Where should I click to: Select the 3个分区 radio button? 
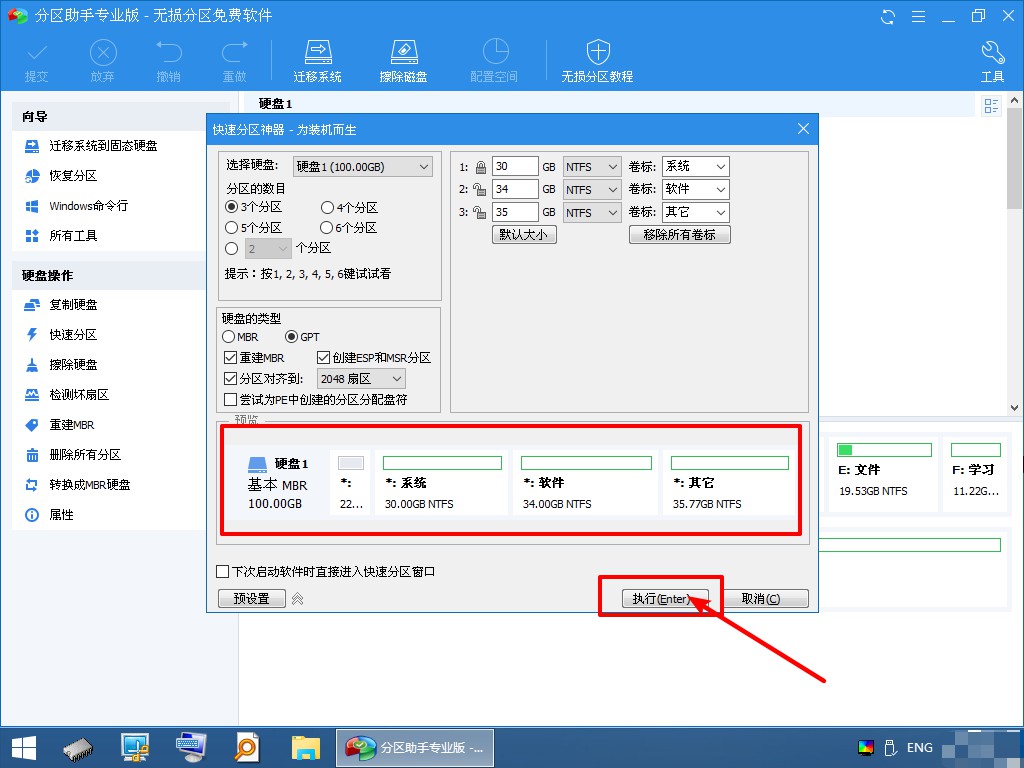[231, 207]
